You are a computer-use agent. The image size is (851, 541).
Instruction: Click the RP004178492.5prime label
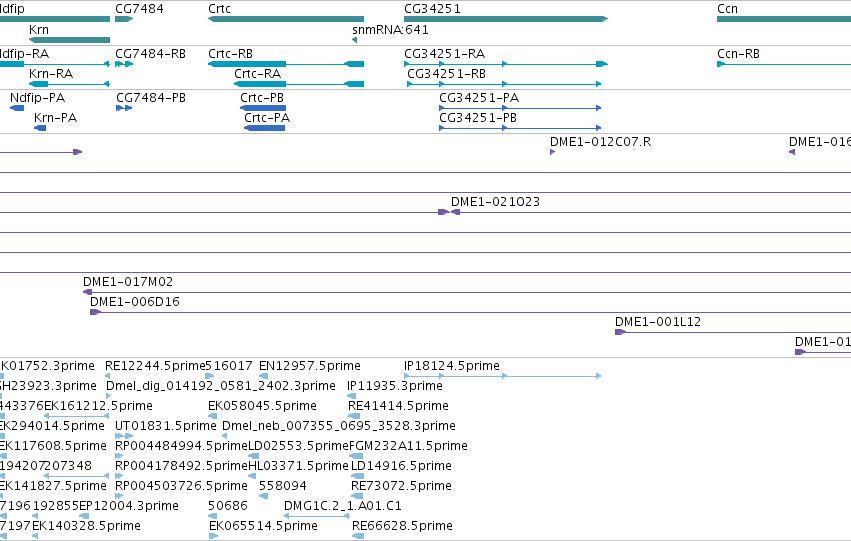point(181,466)
